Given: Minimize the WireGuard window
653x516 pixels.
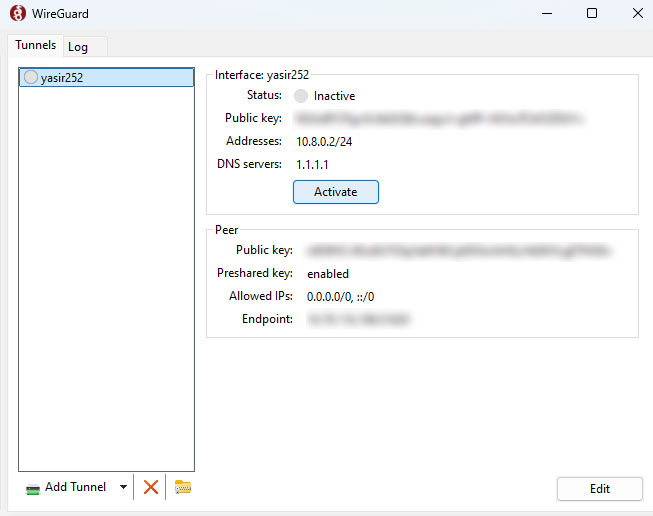Looking at the screenshot, I should pyautogui.click(x=547, y=13).
